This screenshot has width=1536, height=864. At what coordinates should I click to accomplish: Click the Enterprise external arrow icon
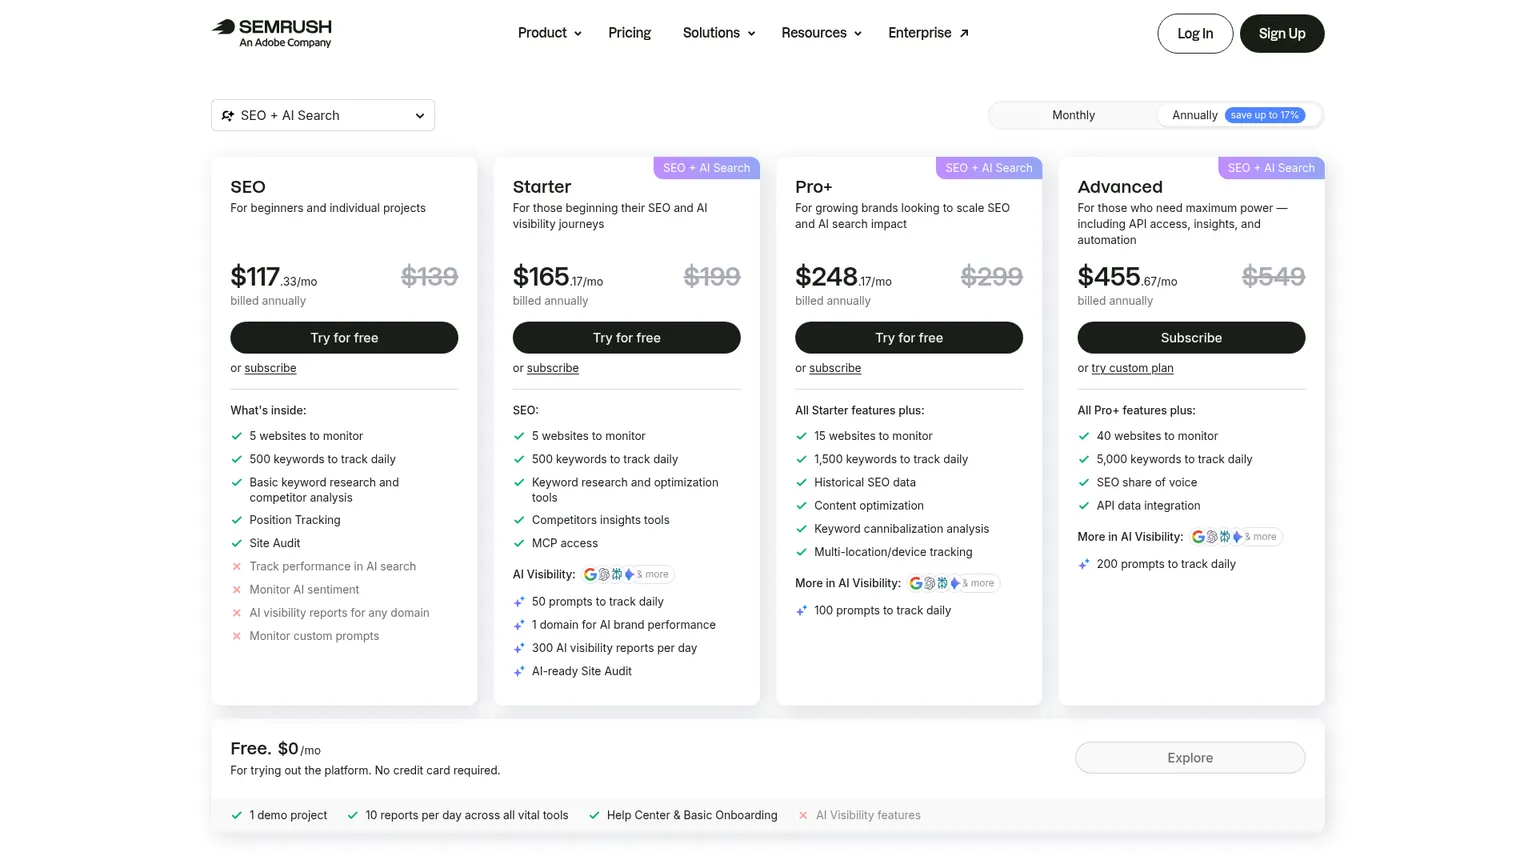click(x=964, y=33)
